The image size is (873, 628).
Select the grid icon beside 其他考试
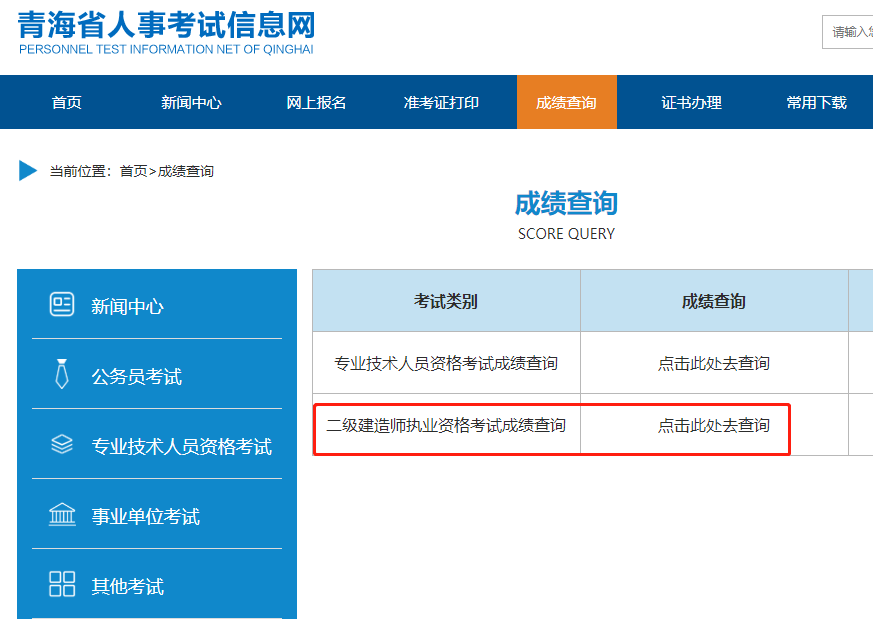[62, 584]
